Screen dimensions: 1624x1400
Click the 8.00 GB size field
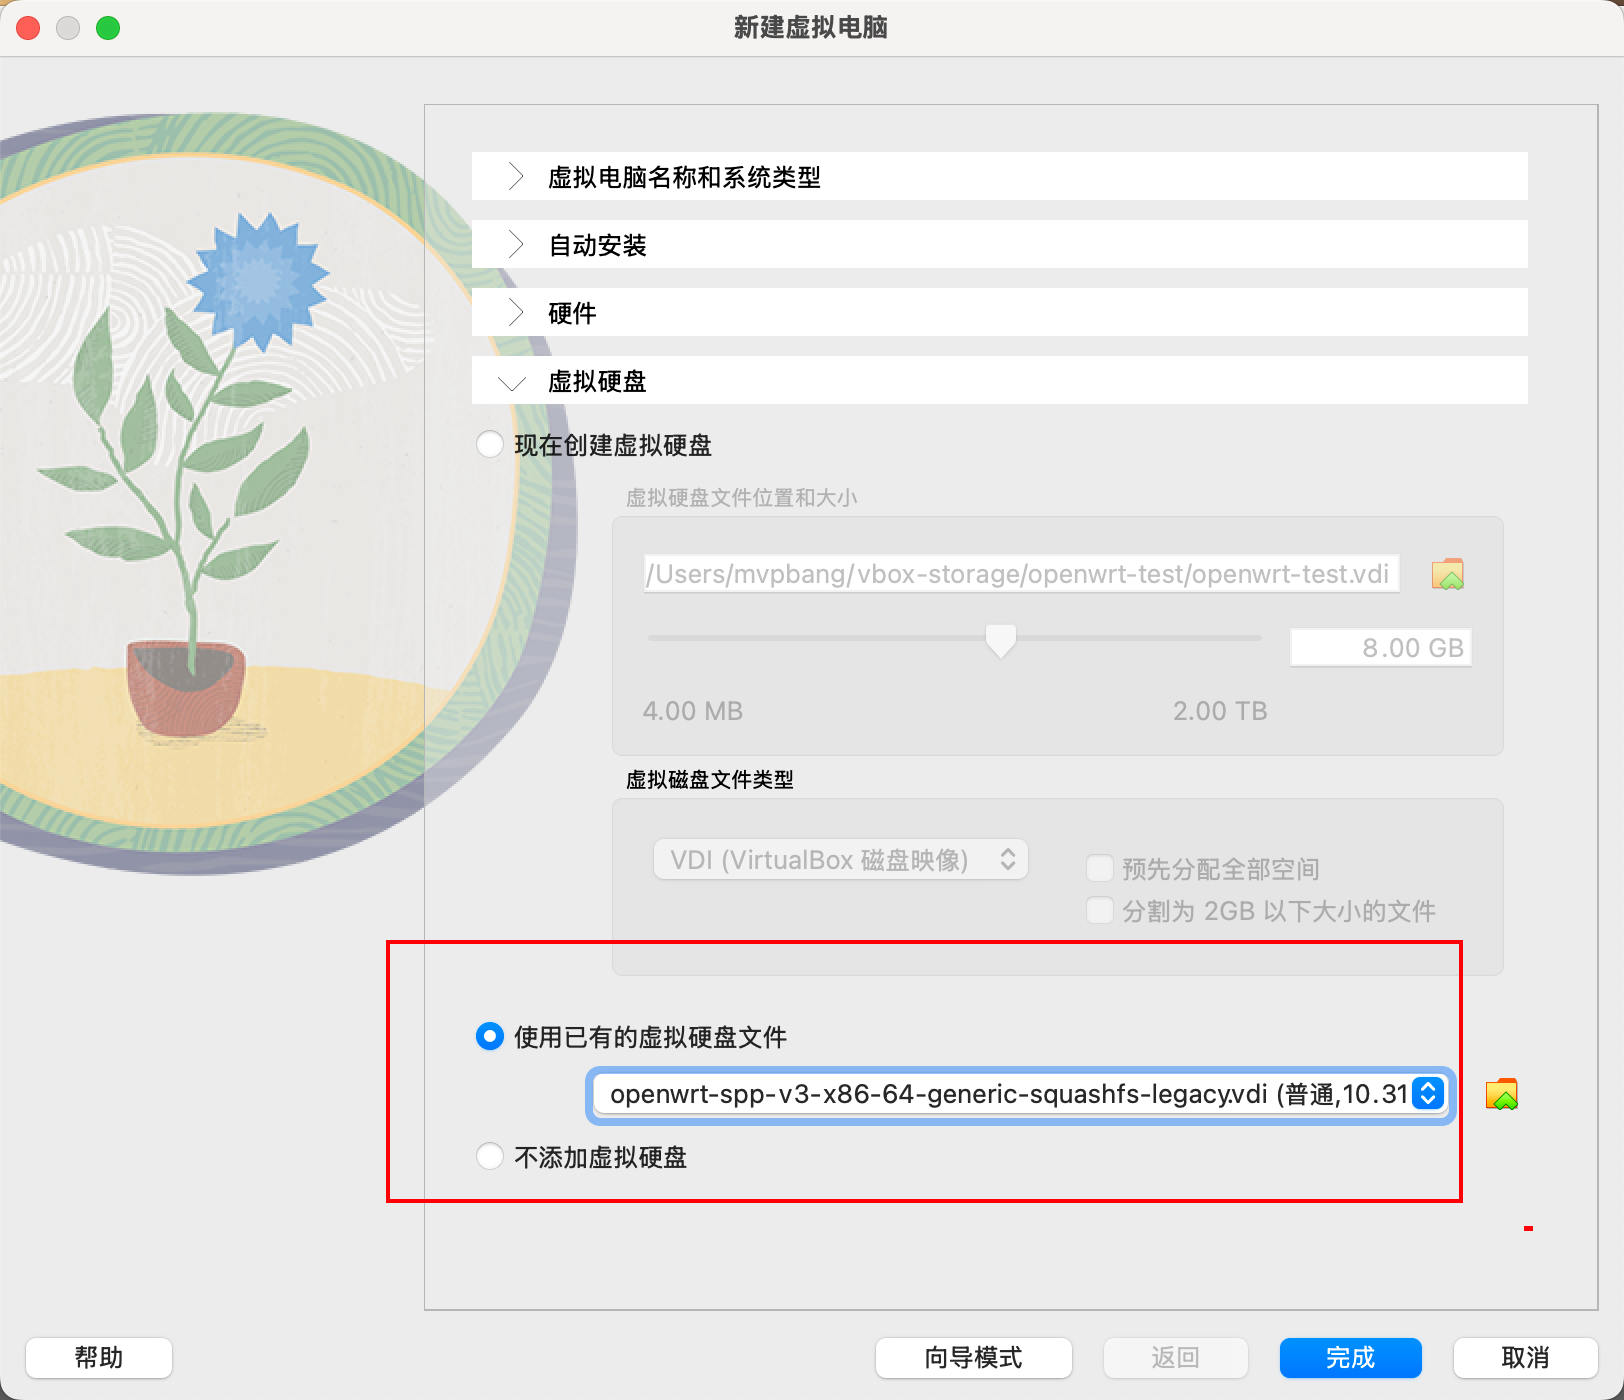1380,648
